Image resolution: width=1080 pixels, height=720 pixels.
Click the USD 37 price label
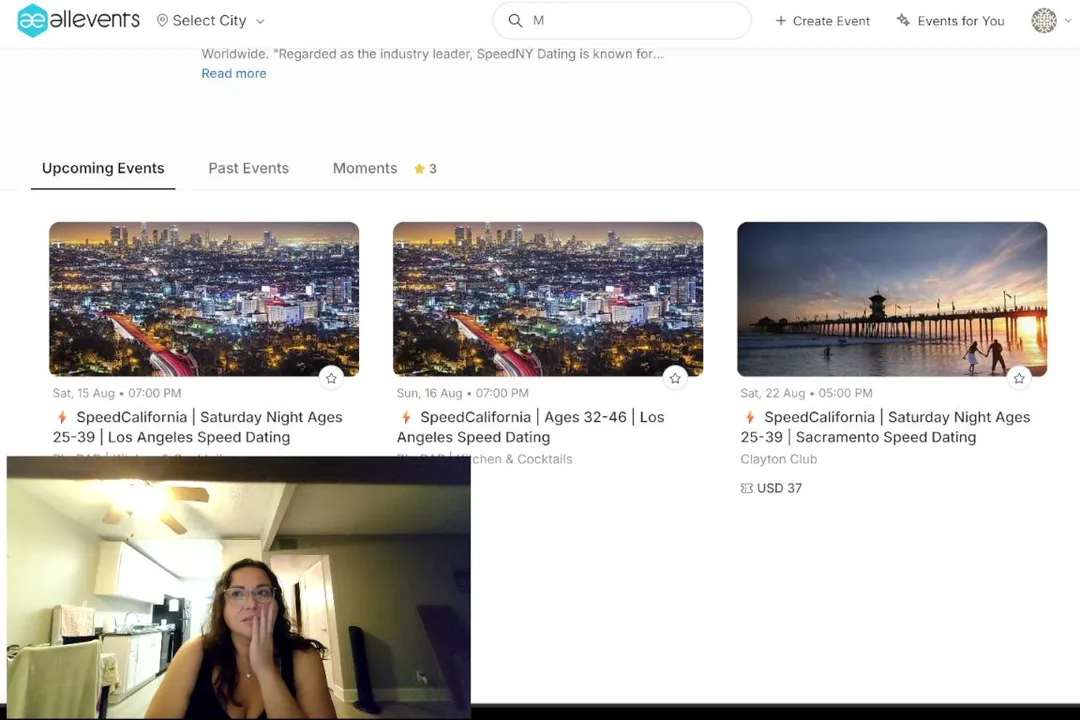point(779,488)
